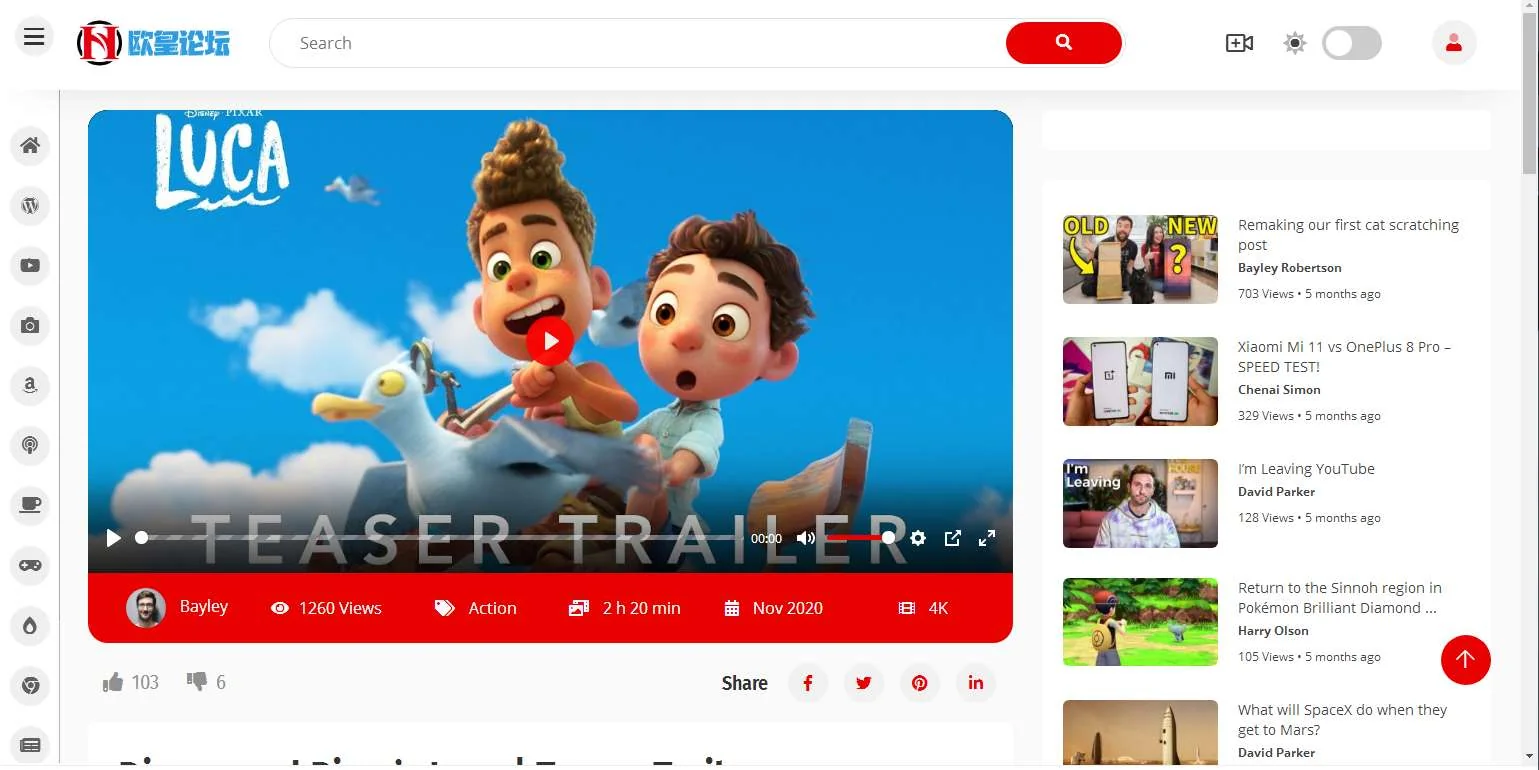Open video player settings gear

[918, 538]
